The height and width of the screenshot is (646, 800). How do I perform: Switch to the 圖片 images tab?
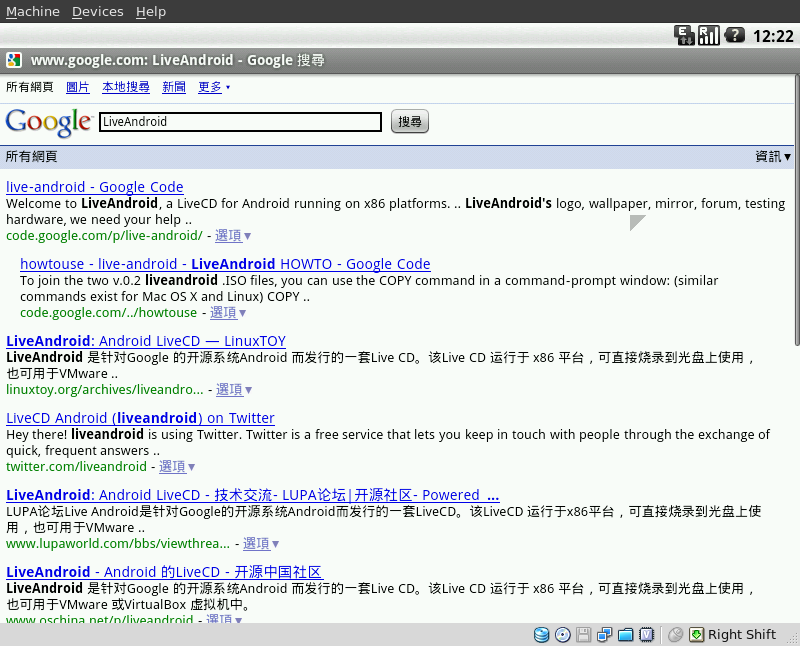tap(78, 87)
